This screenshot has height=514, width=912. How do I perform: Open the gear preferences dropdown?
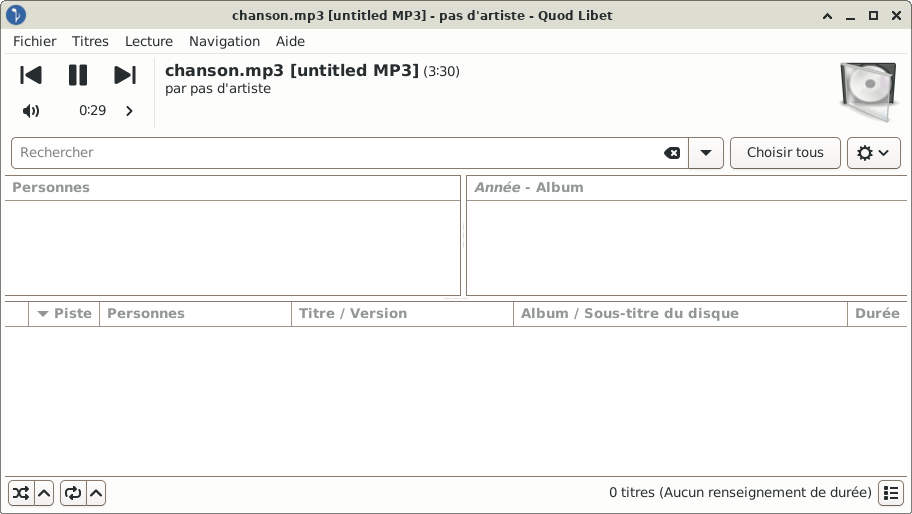click(874, 153)
